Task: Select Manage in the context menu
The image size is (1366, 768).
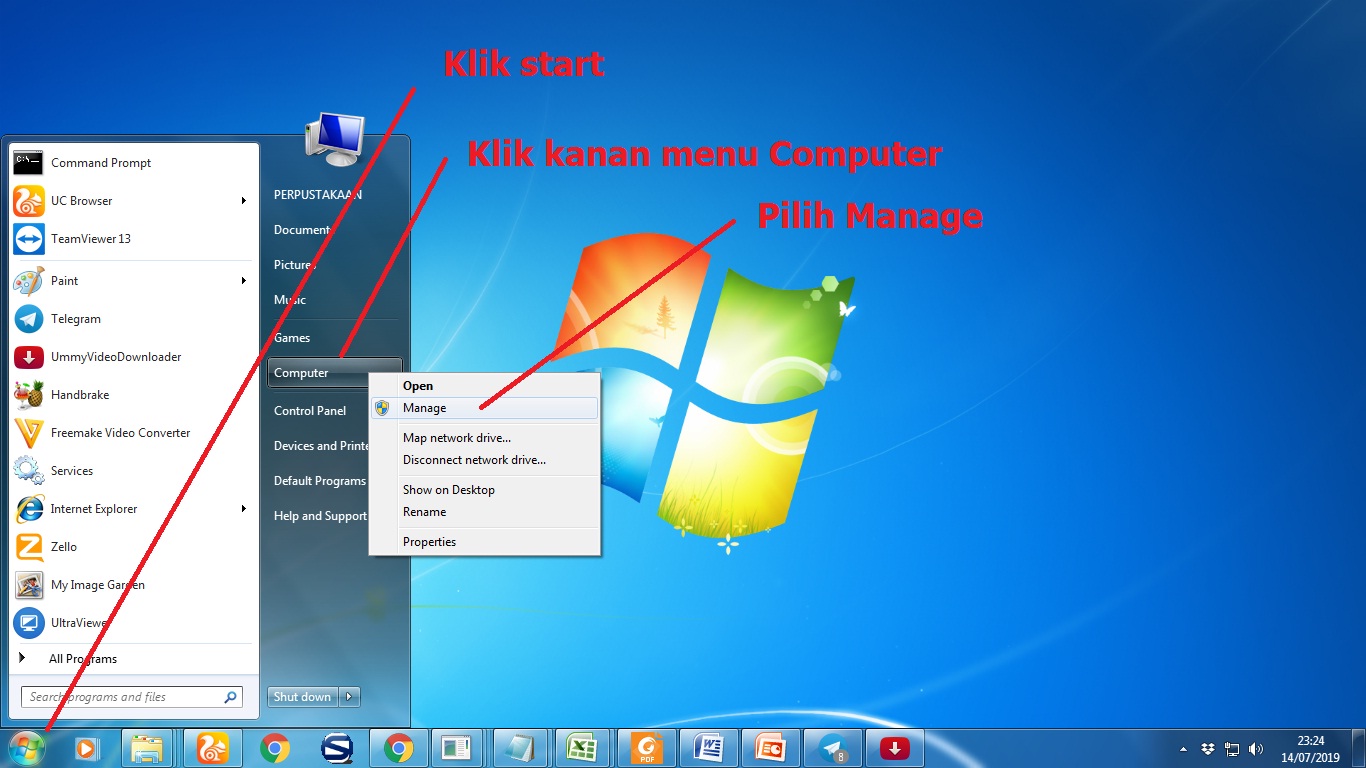Action: tap(484, 408)
